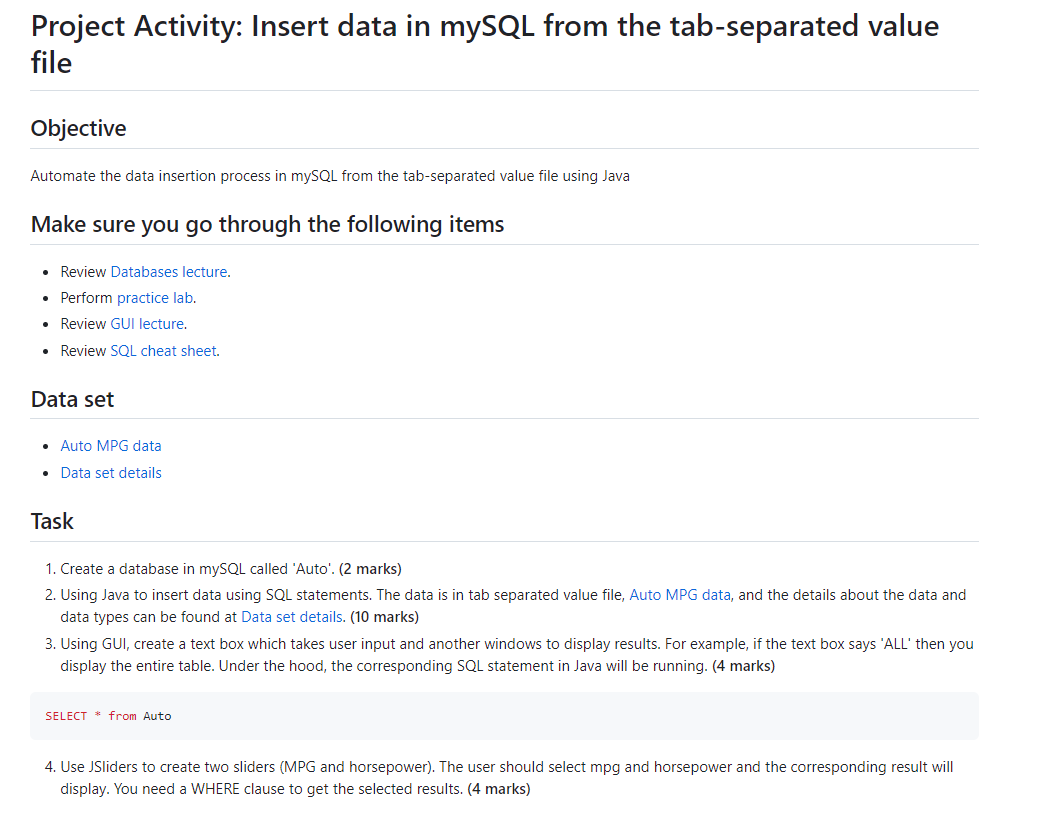
Task: Open Data set details bullet under Data set
Action: click(x=111, y=473)
